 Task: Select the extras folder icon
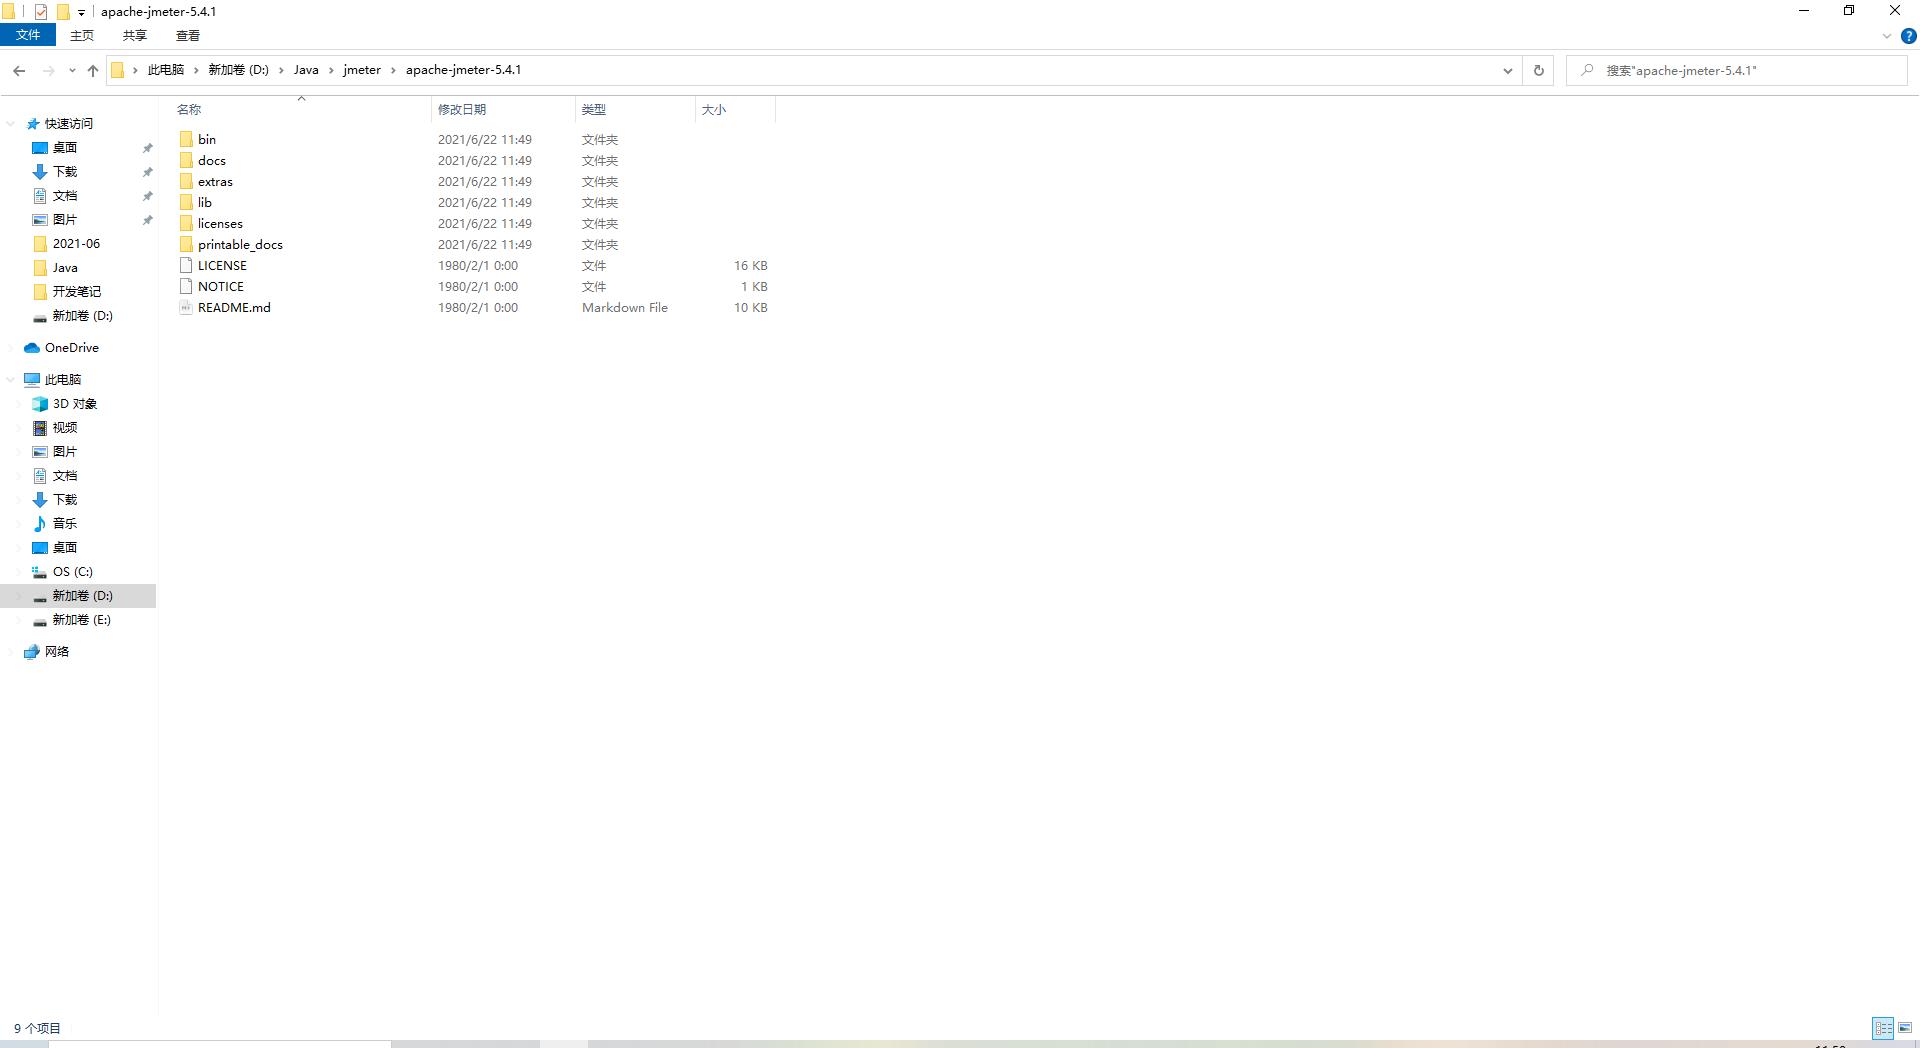tap(186, 181)
